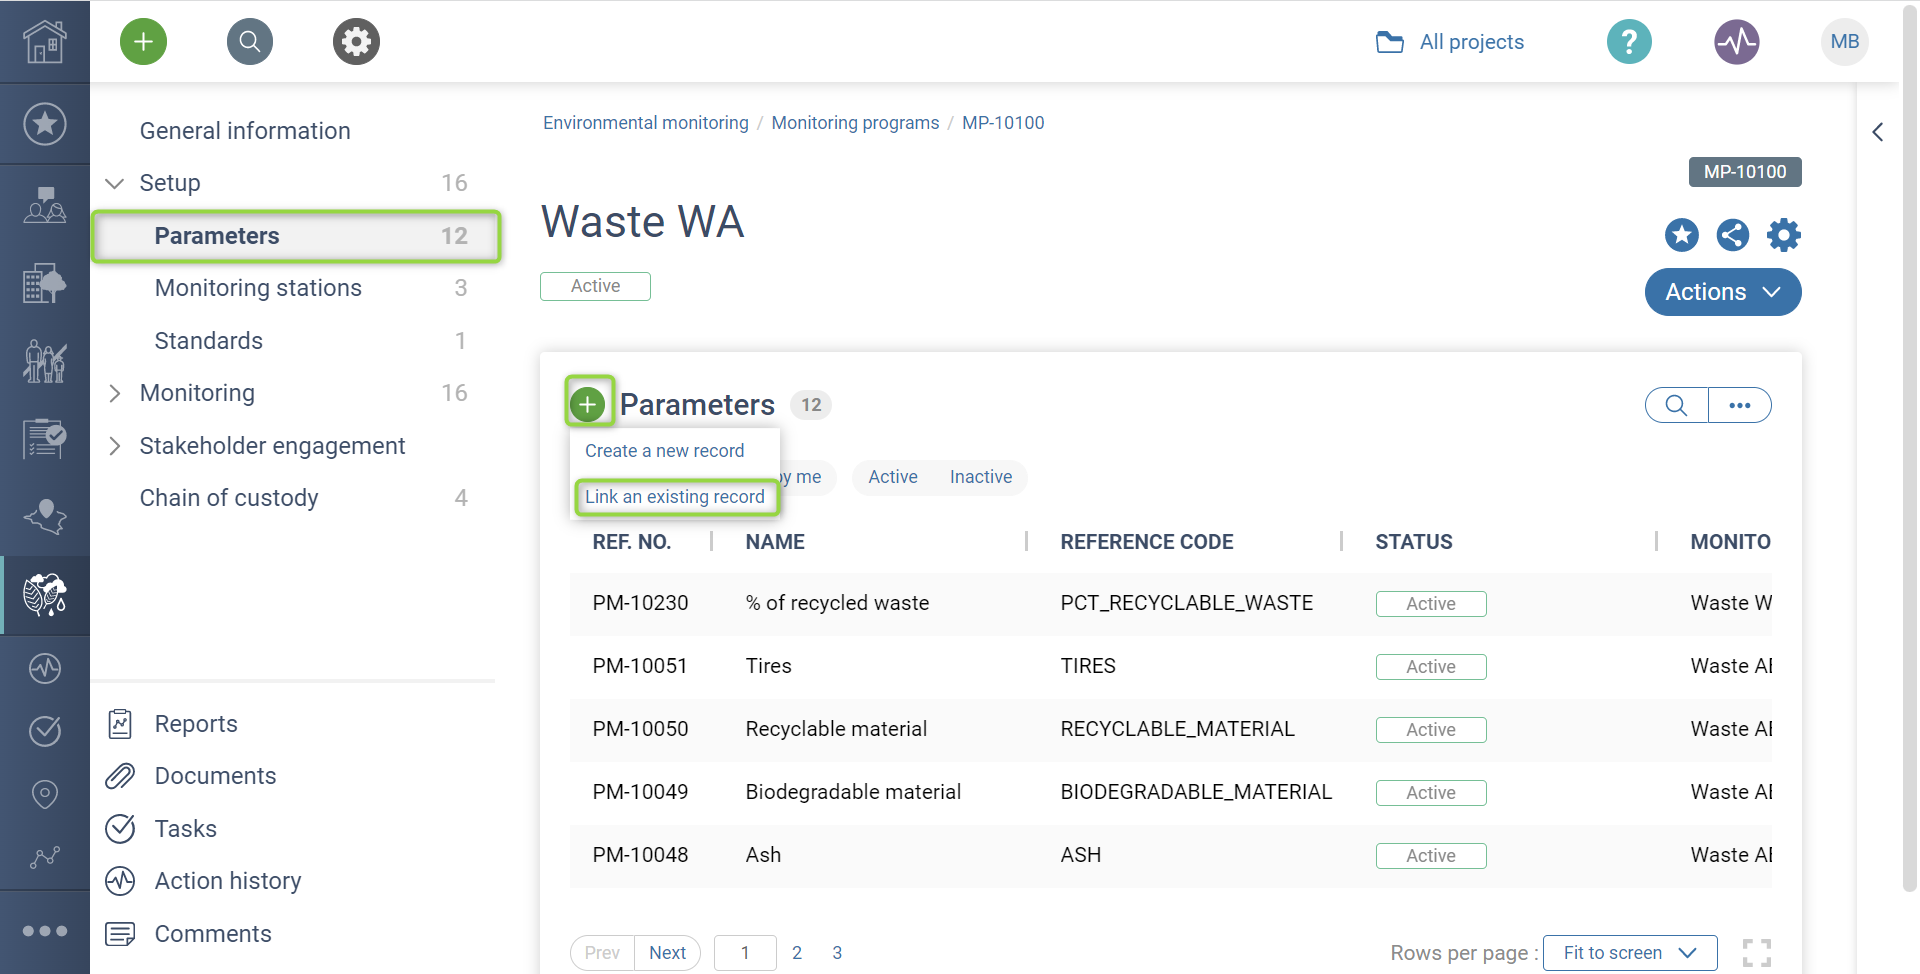
Task: Open Environmental monitoring module in left sidebar
Action: coord(45,595)
